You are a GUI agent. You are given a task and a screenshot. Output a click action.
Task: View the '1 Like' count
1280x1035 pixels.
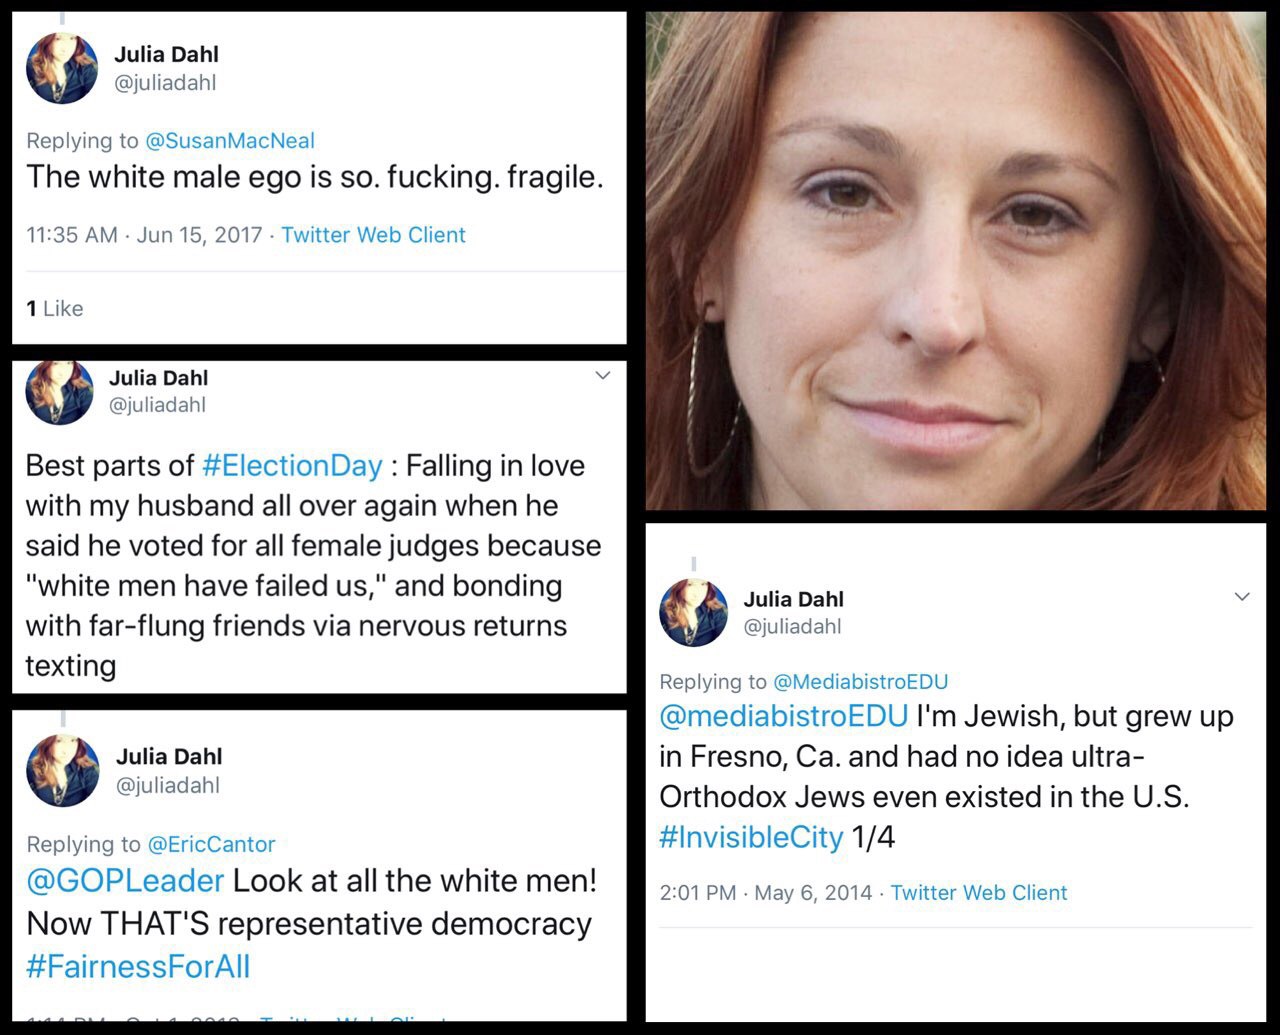click(55, 309)
